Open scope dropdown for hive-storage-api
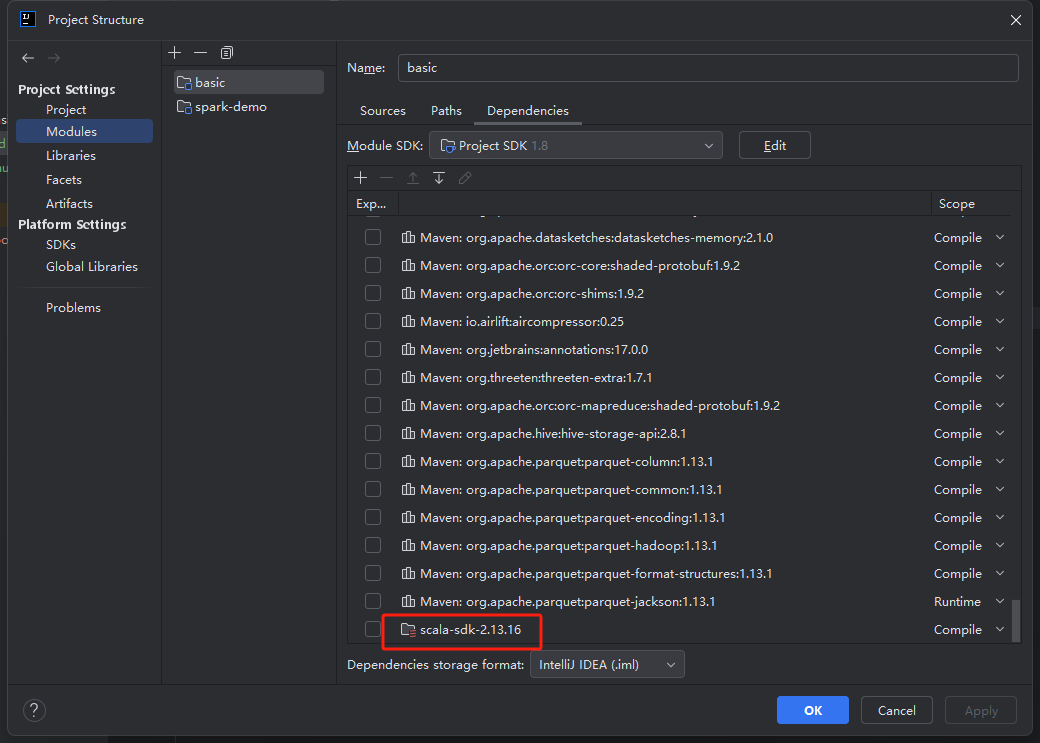 point(1000,433)
